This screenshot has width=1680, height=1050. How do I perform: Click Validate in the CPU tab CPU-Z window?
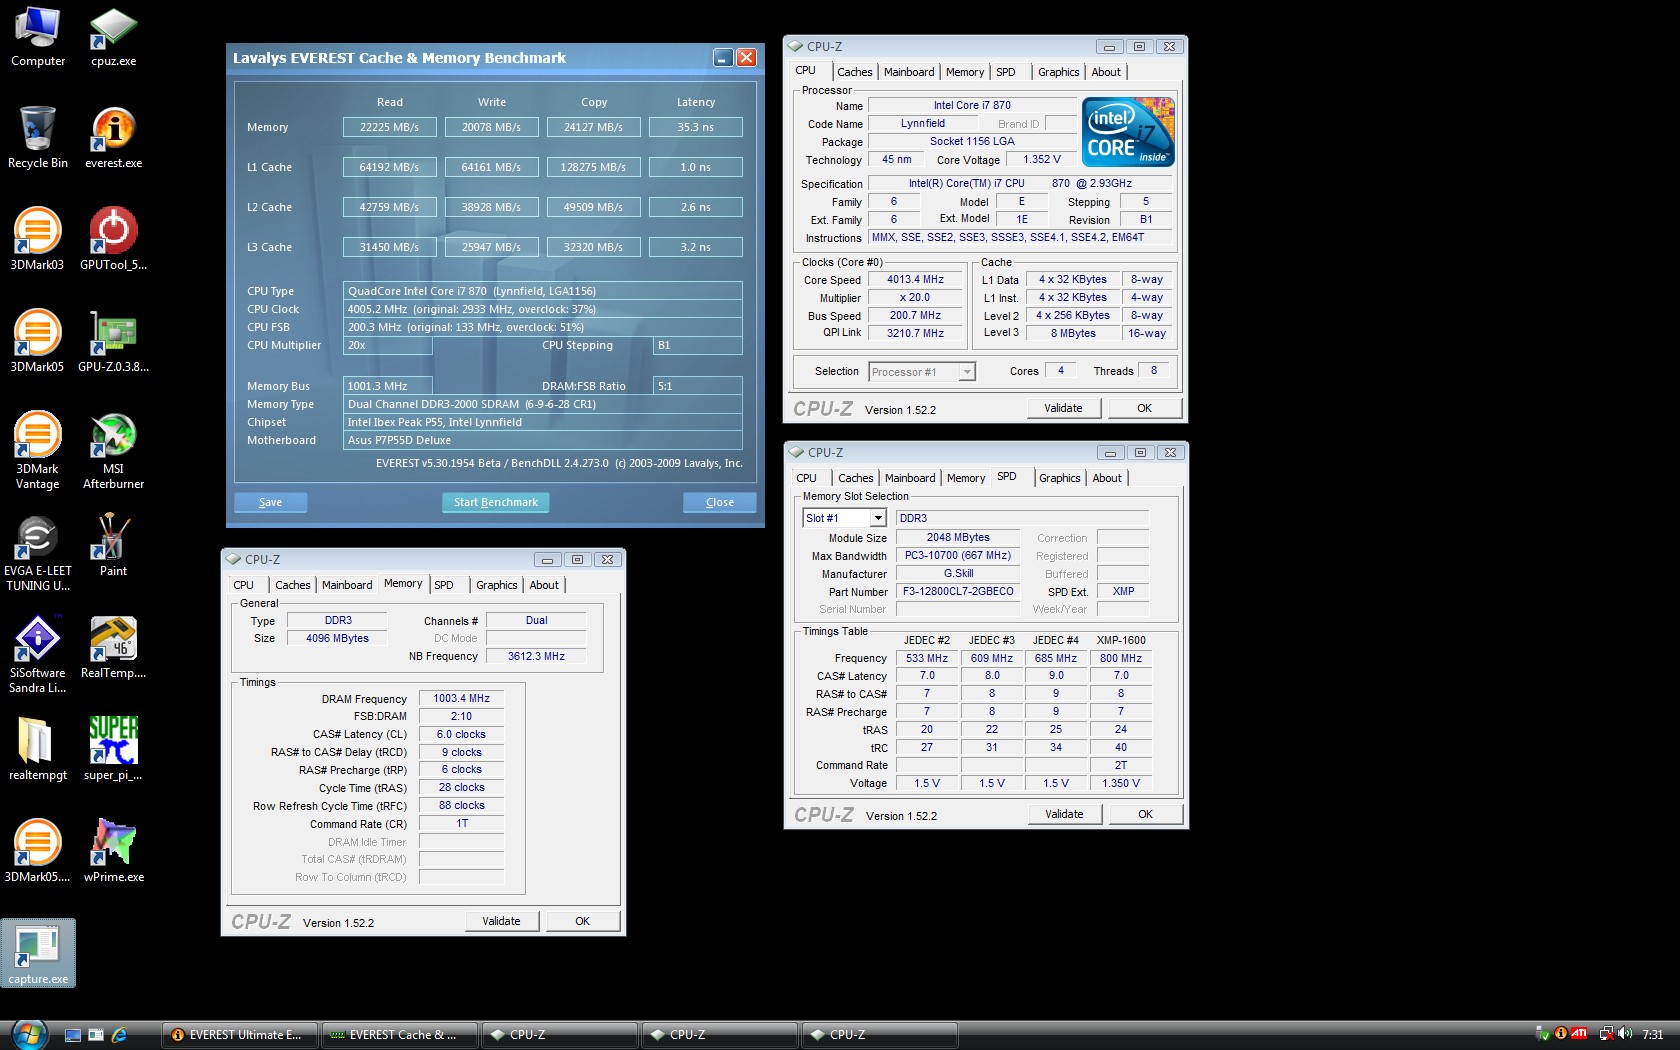(x=1063, y=408)
